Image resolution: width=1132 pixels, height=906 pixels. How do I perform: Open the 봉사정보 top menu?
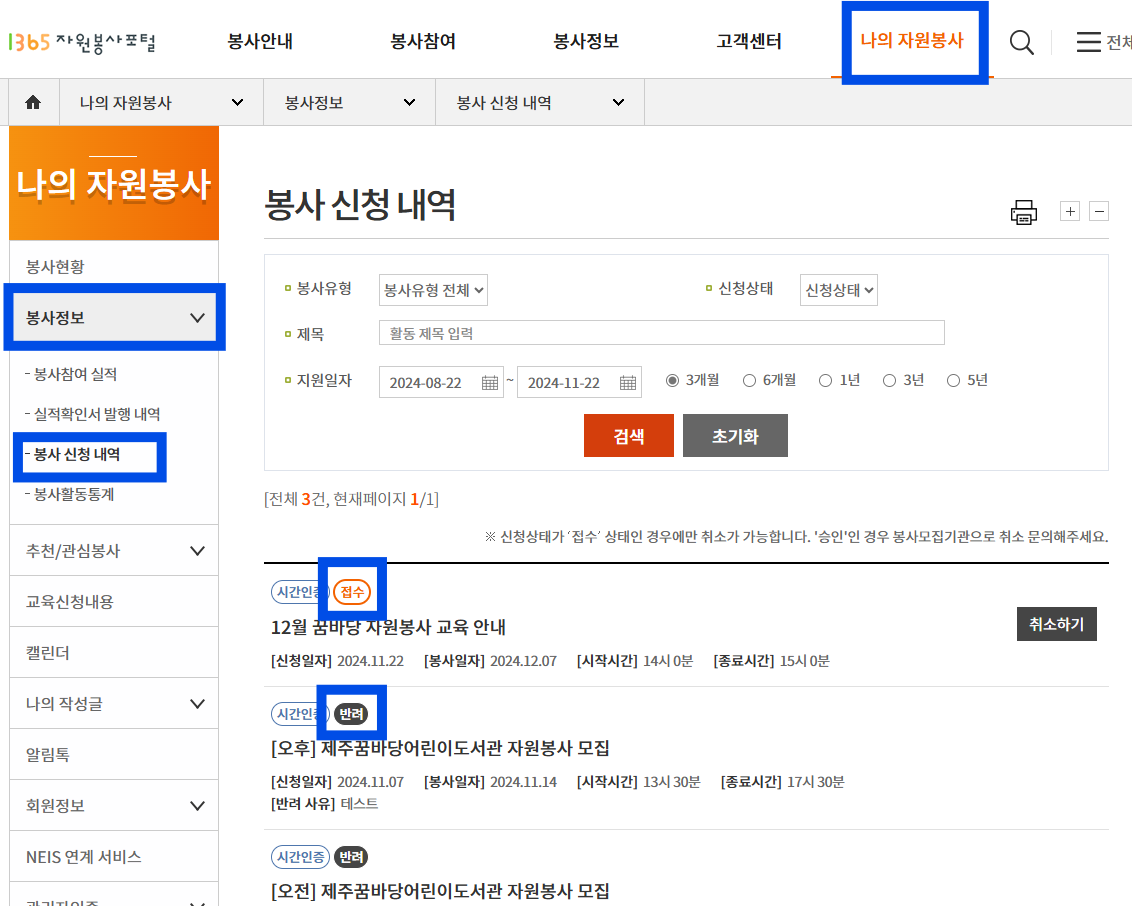[x=586, y=41]
